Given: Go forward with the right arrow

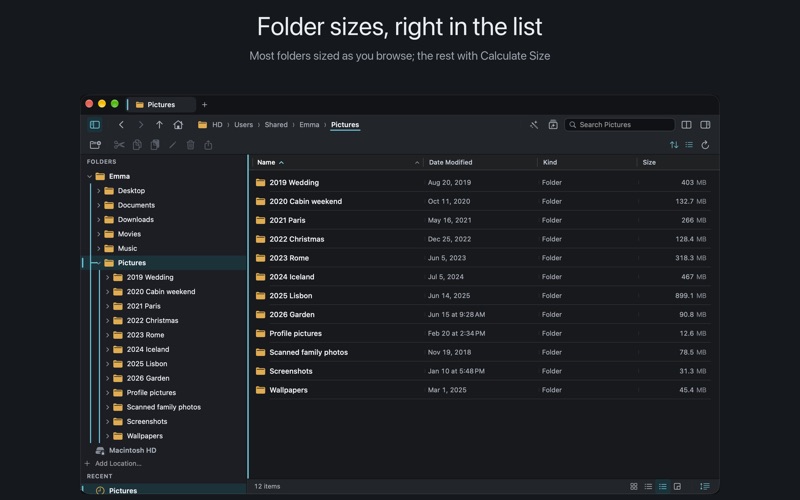Looking at the screenshot, I should [x=140, y=124].
